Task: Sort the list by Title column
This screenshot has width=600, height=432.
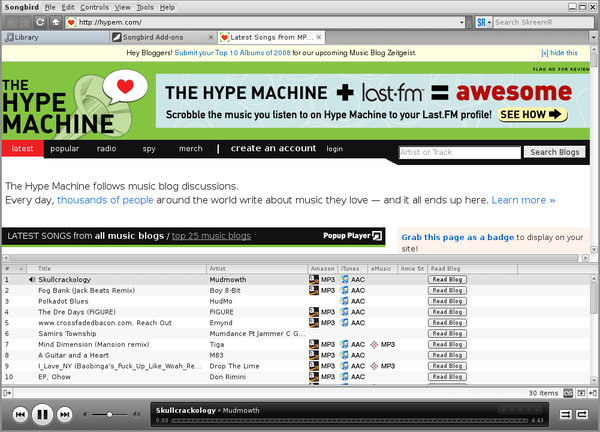Action: click(x=117, y=269)
